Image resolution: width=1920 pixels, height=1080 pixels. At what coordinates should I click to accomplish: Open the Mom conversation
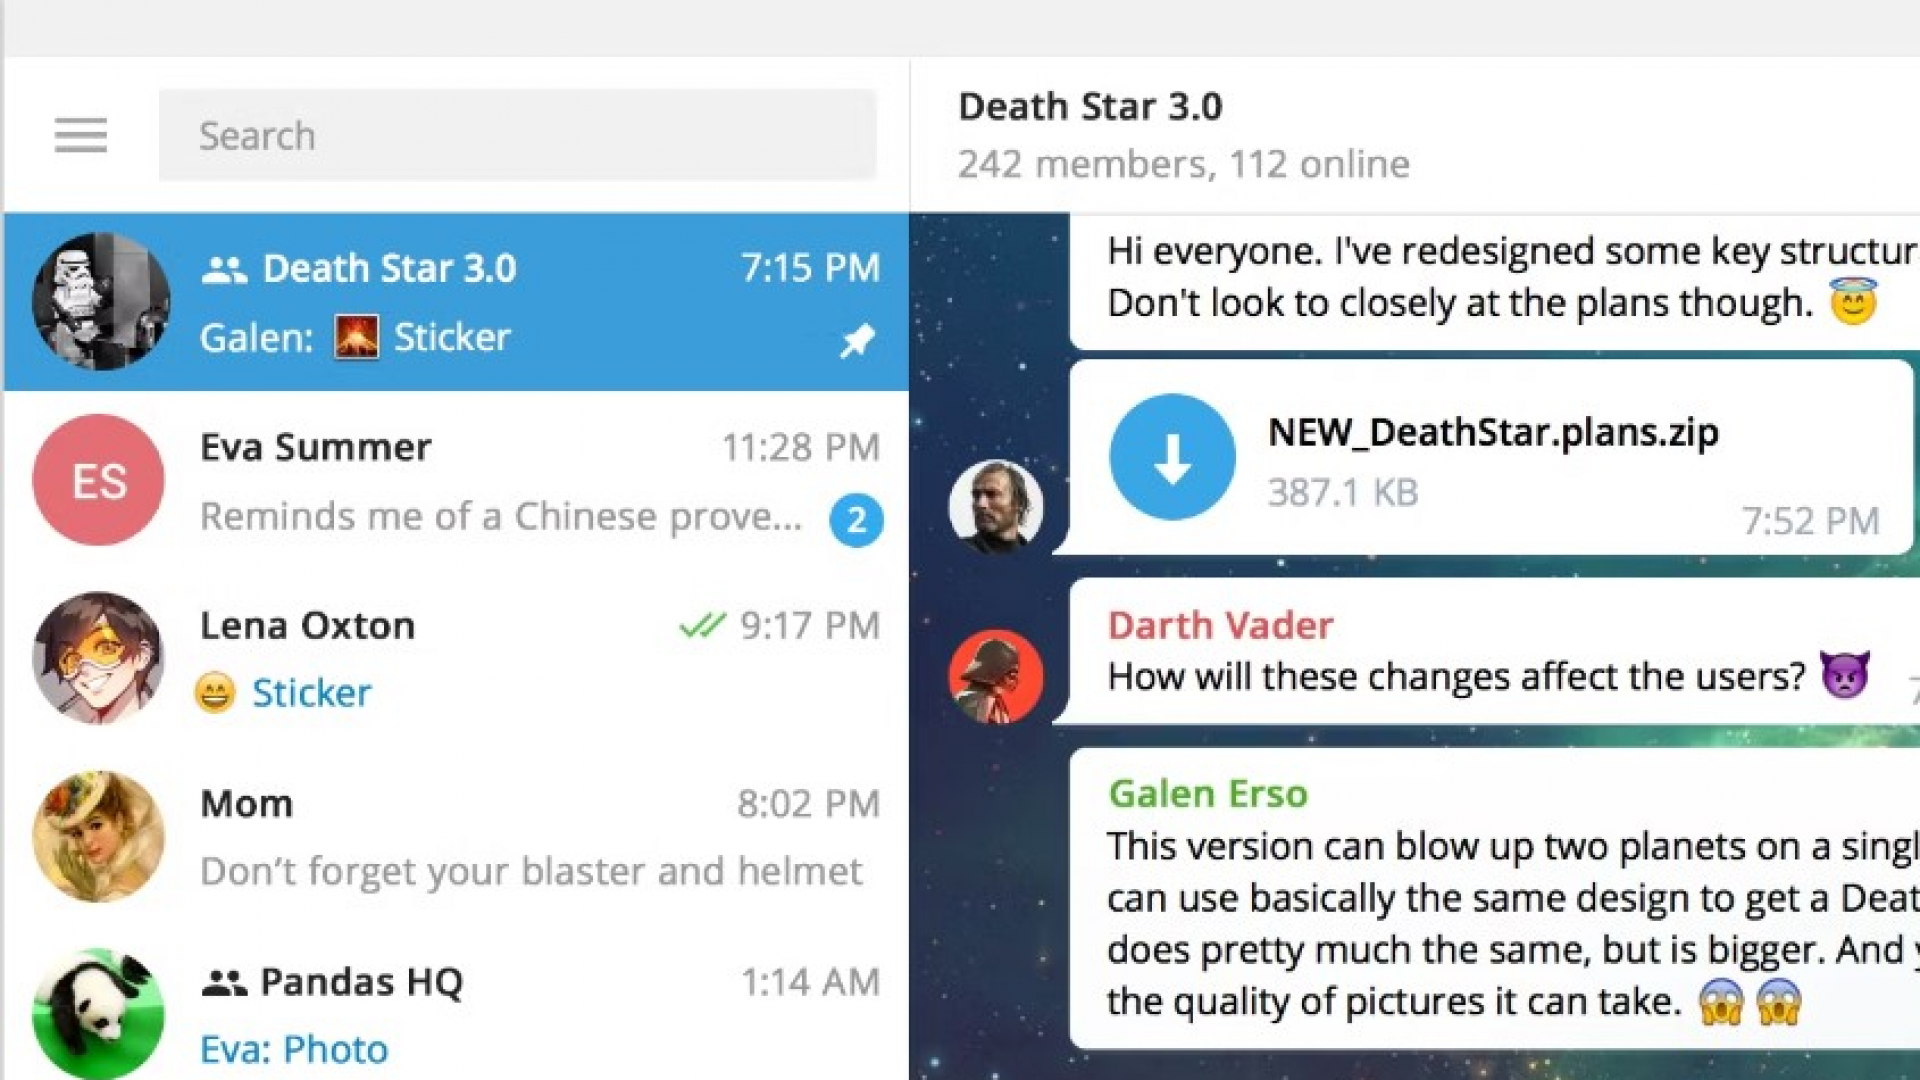[500, 837]
